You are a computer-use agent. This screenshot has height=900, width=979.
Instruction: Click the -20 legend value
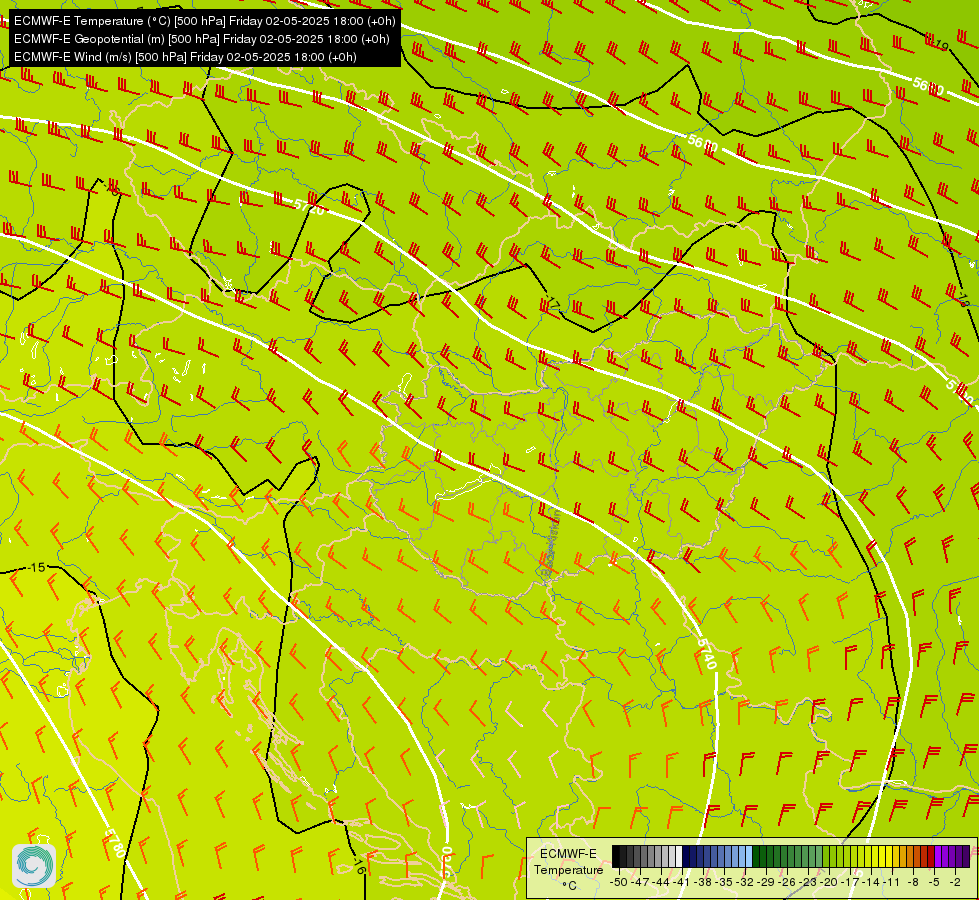coord(829,882)
